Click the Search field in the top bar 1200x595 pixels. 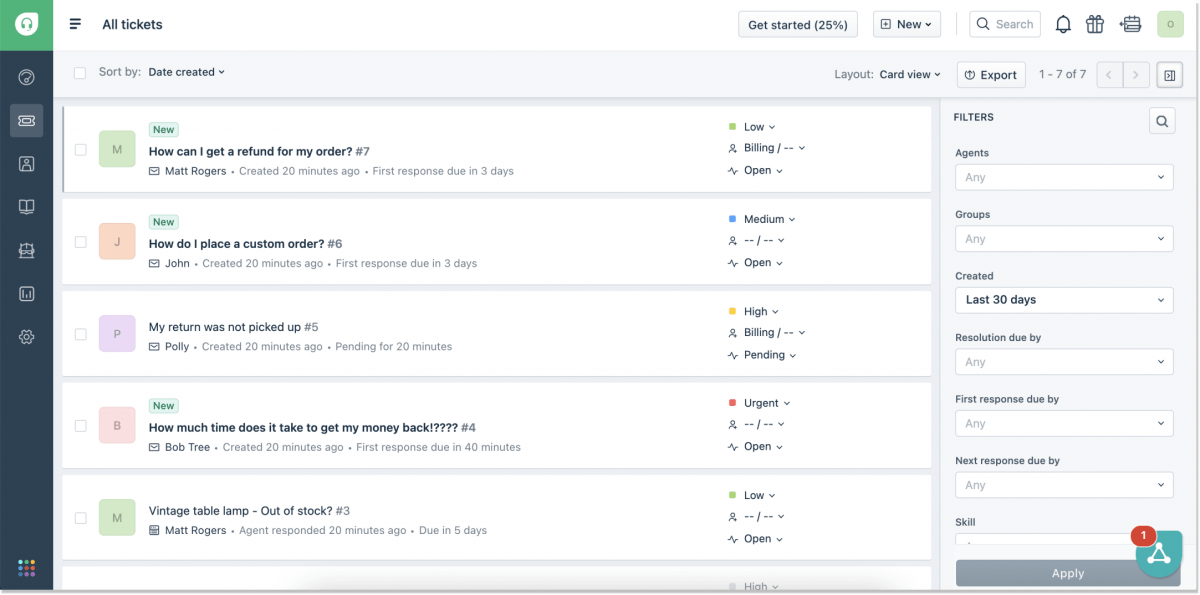click(1004, 23)
